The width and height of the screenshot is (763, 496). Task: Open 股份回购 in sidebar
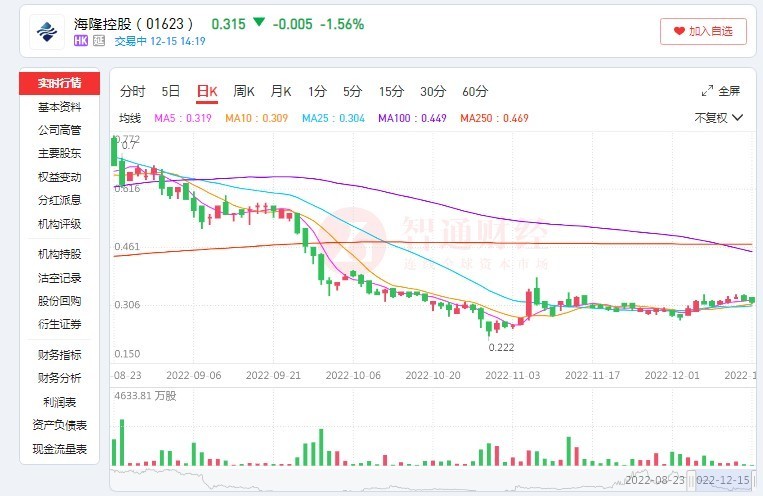[59, 301]
